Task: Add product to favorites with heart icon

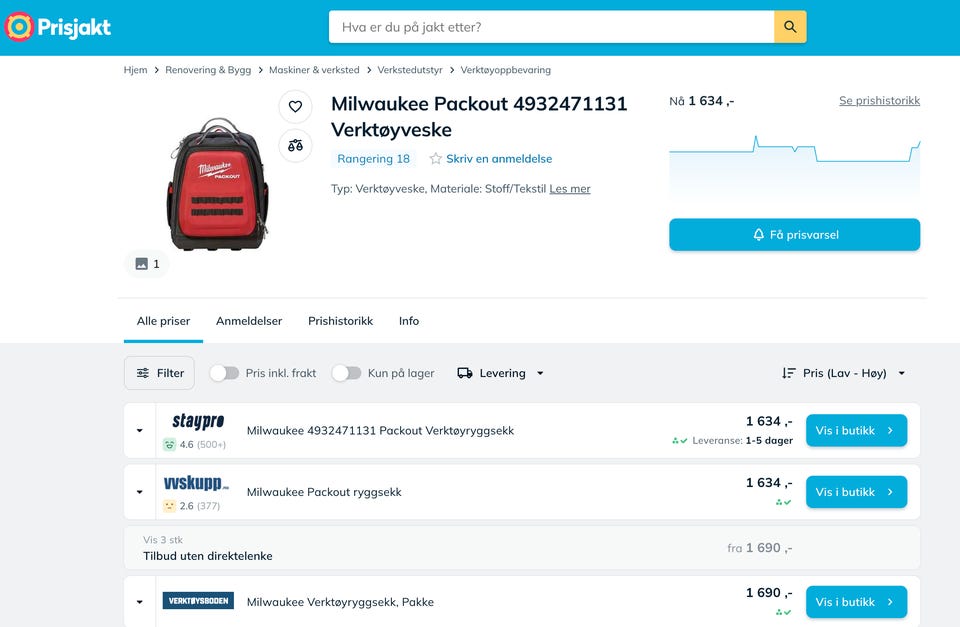Action: tap(295, 107)
